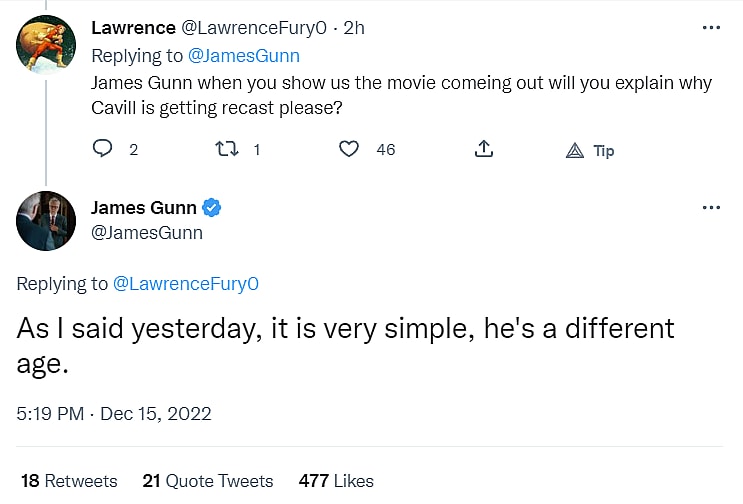Click the share icon on Lawrence's tweet
This screenshot has width=743, height=504.
483,149
